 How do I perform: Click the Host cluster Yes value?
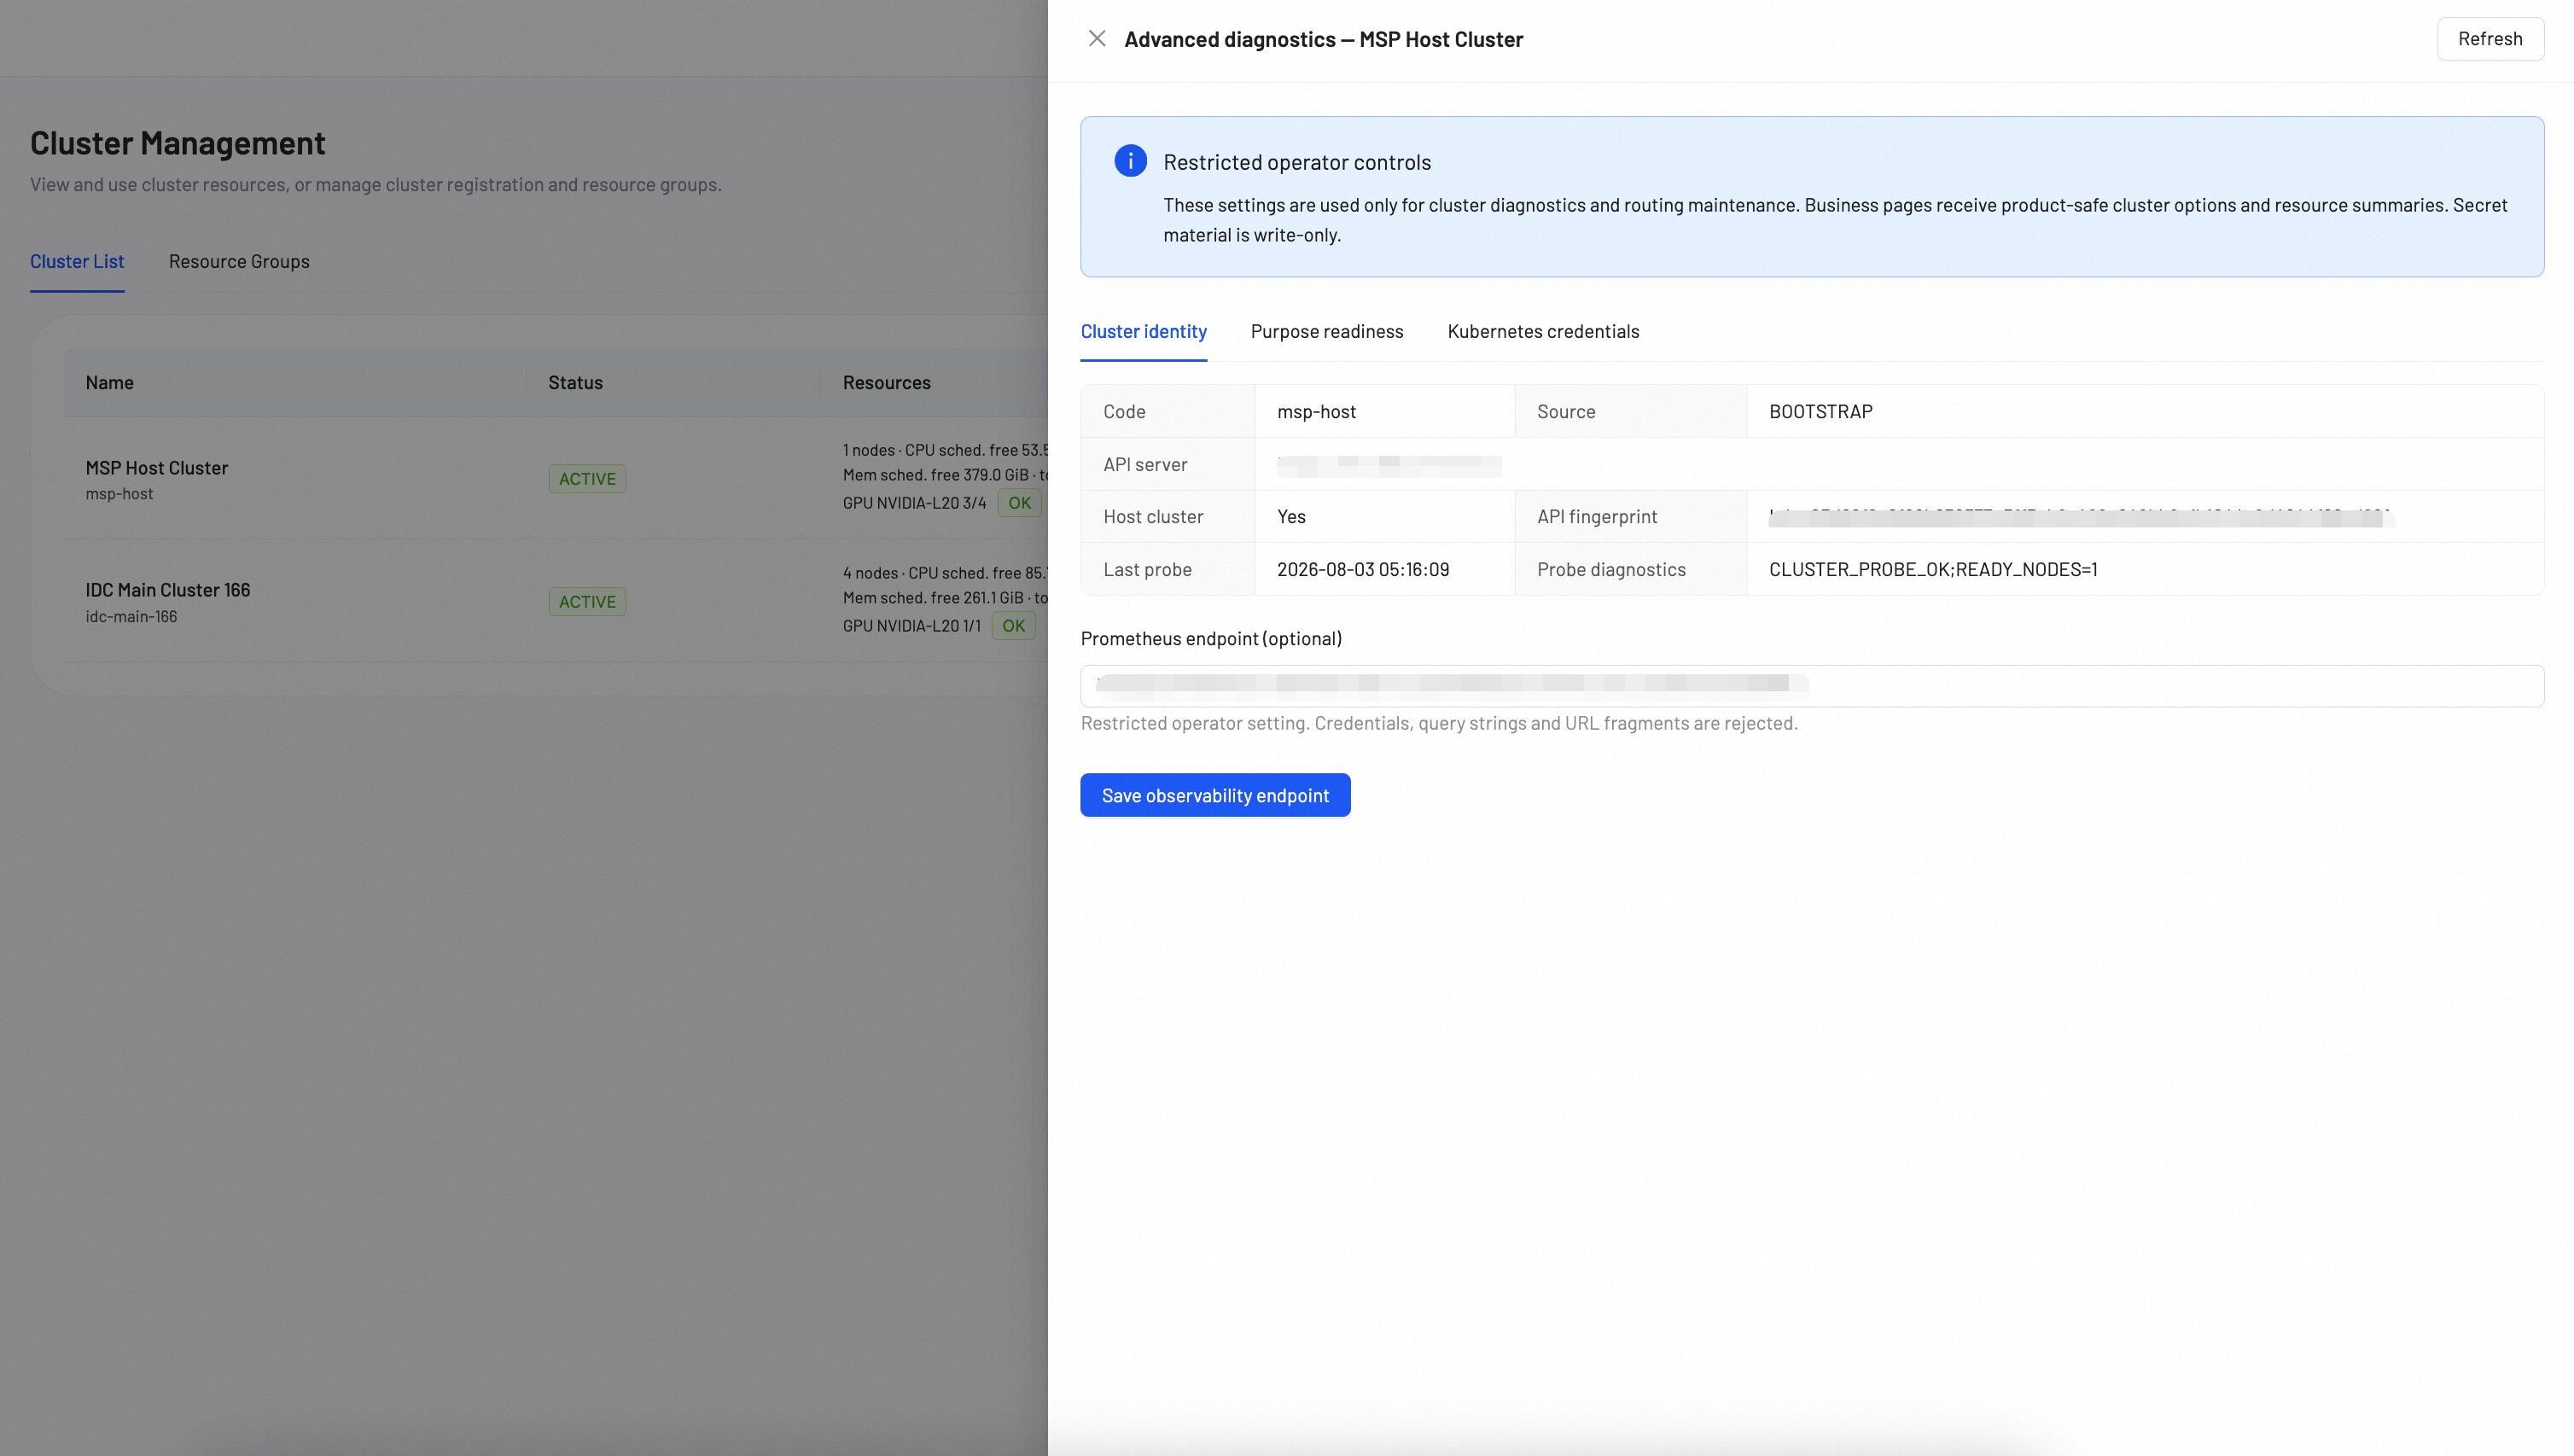click(x=1291, y=517)
